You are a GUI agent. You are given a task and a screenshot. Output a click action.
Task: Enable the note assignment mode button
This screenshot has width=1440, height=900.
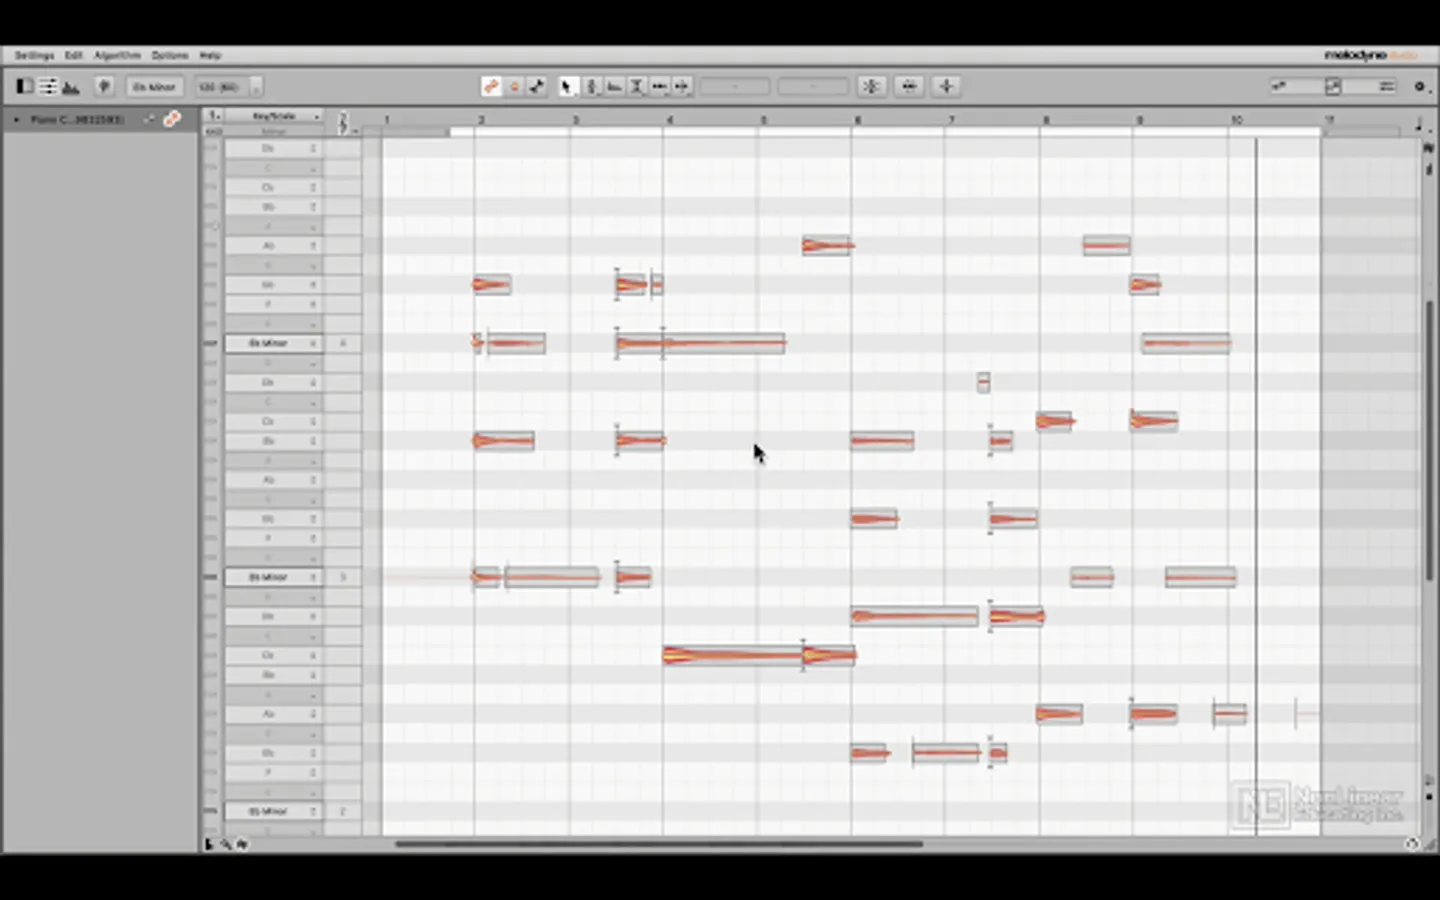(514, 87)
